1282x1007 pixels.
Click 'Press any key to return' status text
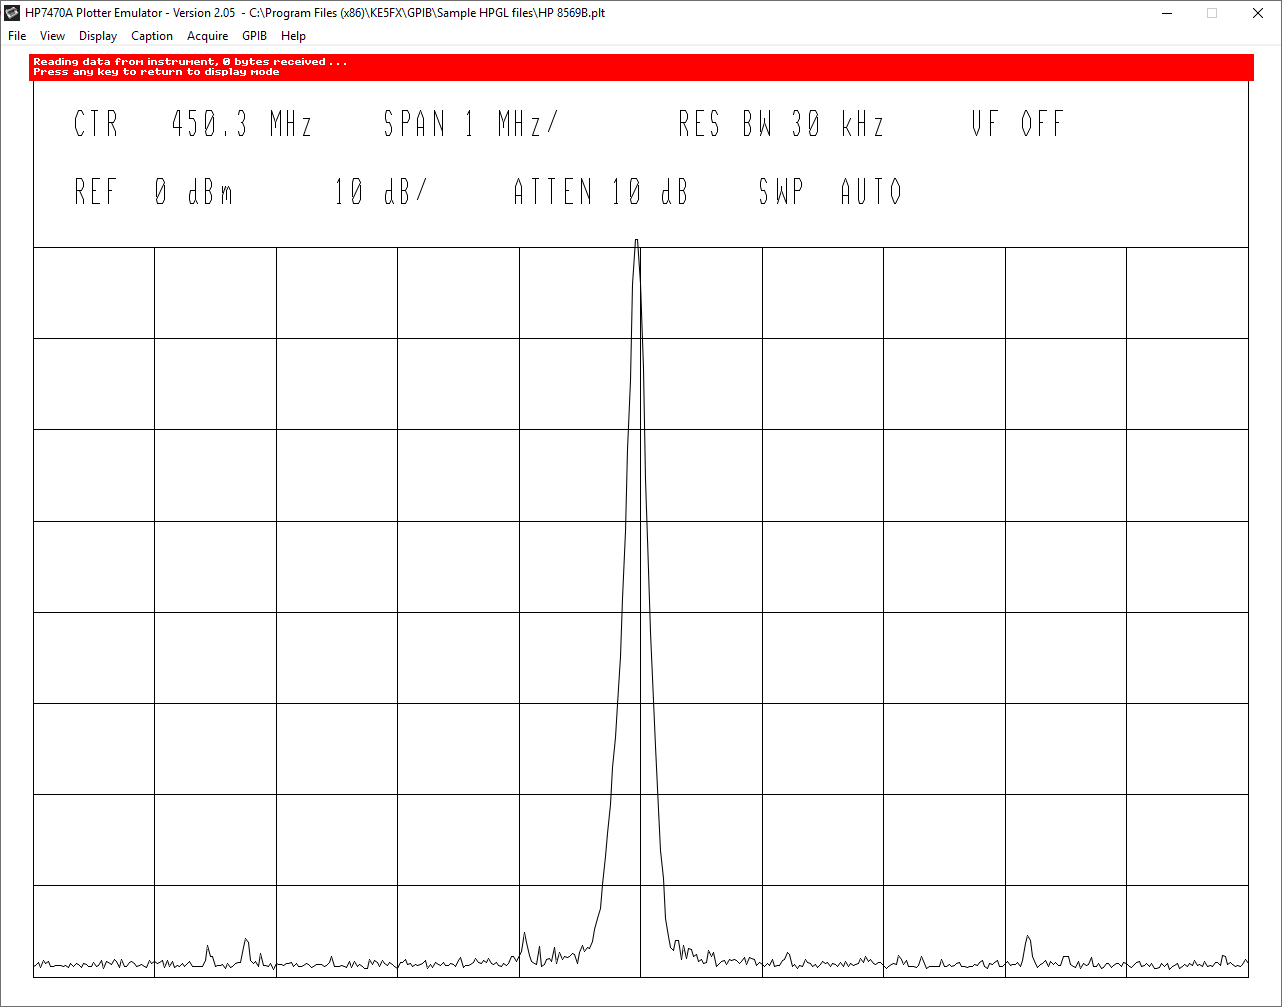click(x=156, y=72)
